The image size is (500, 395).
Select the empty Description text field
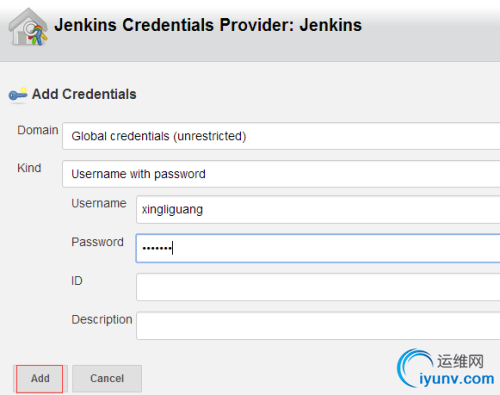coord(318,326)
